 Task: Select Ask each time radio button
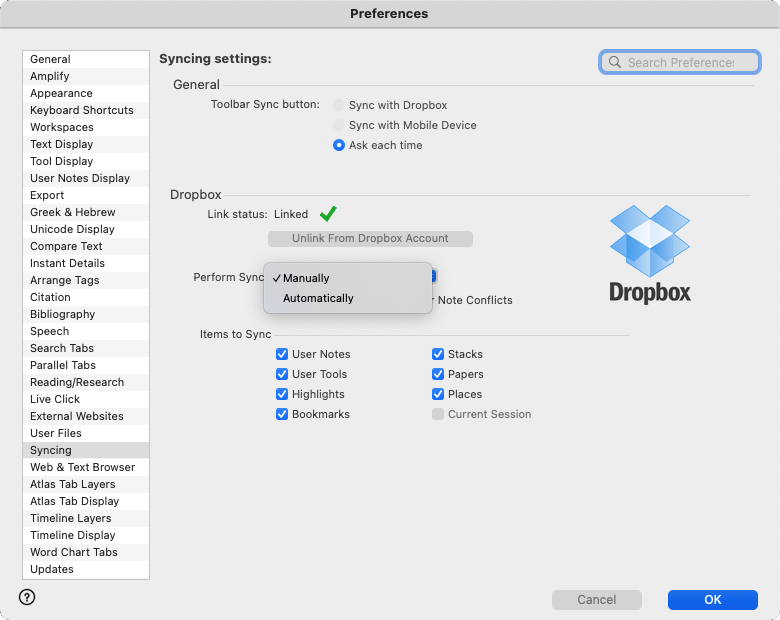(339, 145)
